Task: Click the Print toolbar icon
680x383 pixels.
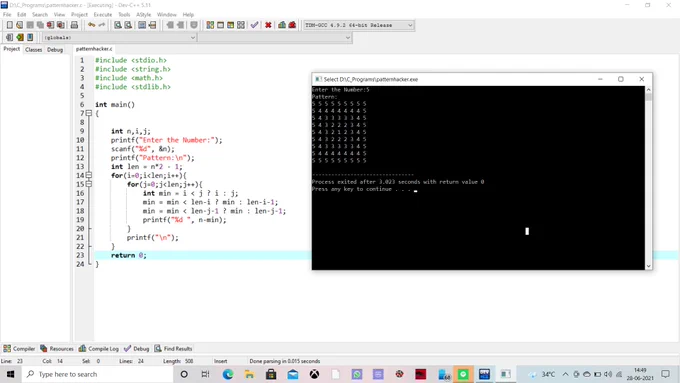Action: pyautogui.click(x=74, y=25)
